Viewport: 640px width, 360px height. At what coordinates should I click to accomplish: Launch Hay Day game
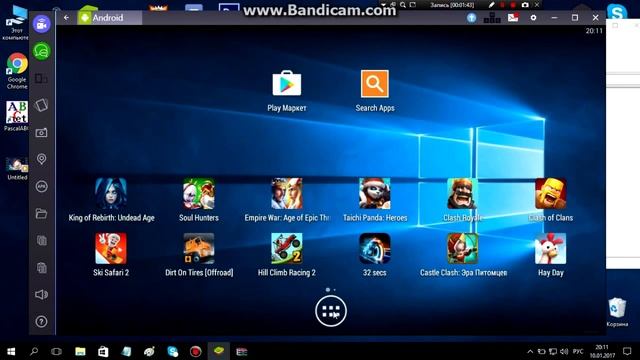(551, 249)
